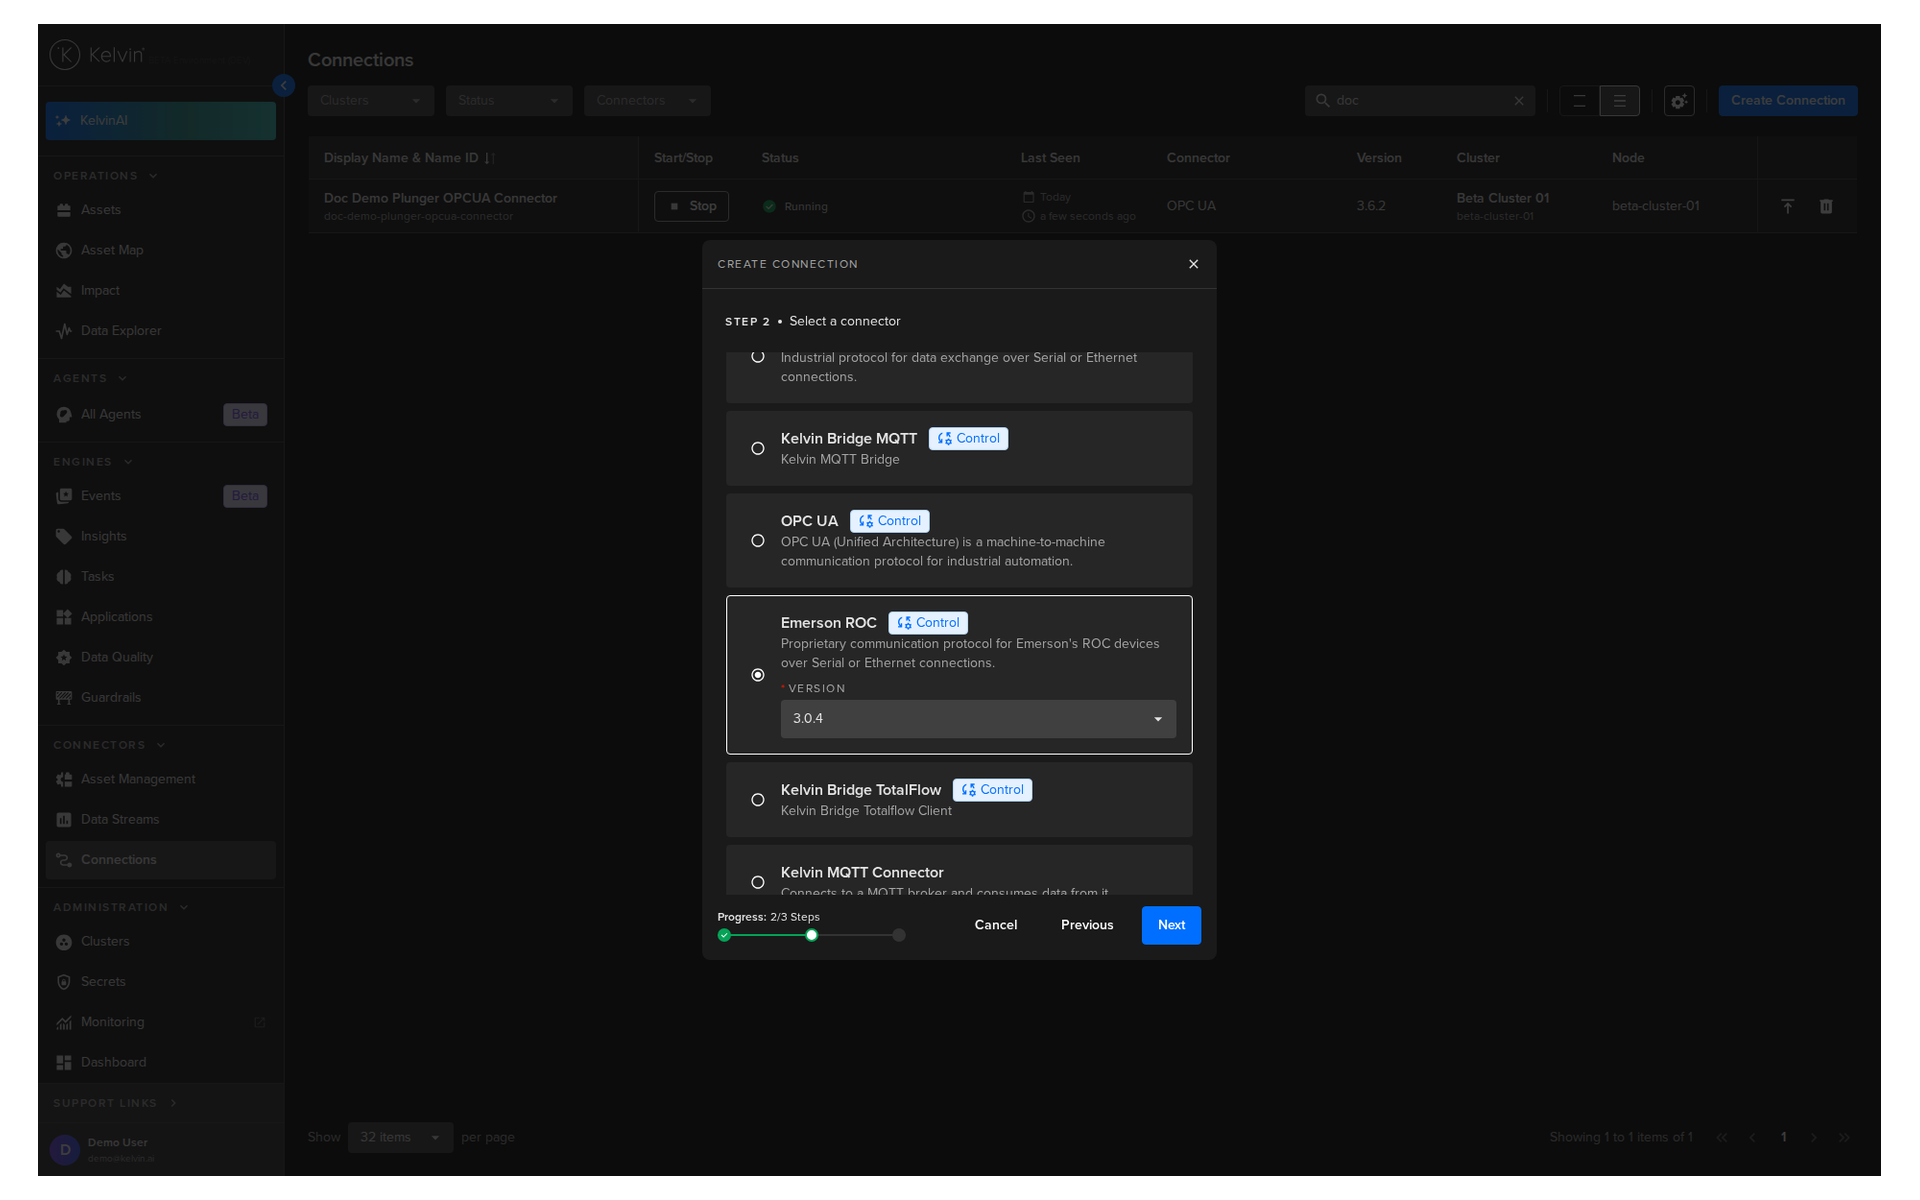Viewport: 1920px width, 1200px height.
Task: Click Next in the Create Connection dialog
Action: coord(1171,925)
